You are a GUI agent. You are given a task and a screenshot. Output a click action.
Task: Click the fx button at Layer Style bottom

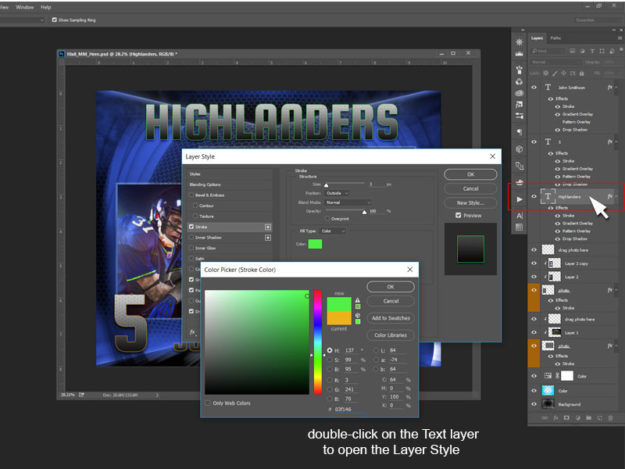click(192, 333)
